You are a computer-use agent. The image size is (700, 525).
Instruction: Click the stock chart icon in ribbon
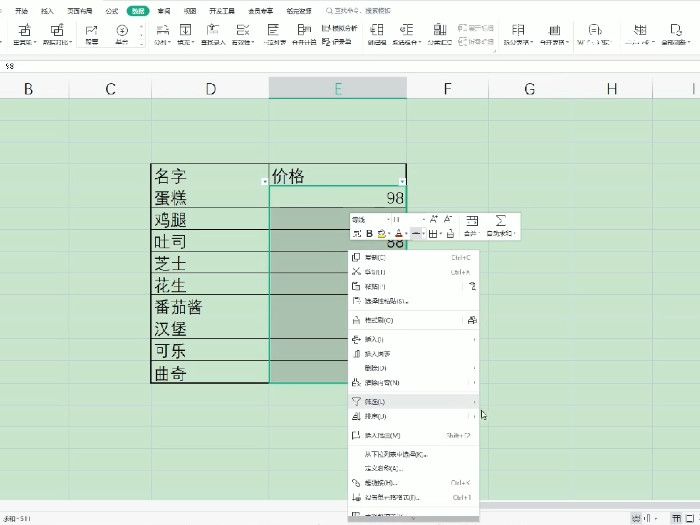(x=91, y=30)
